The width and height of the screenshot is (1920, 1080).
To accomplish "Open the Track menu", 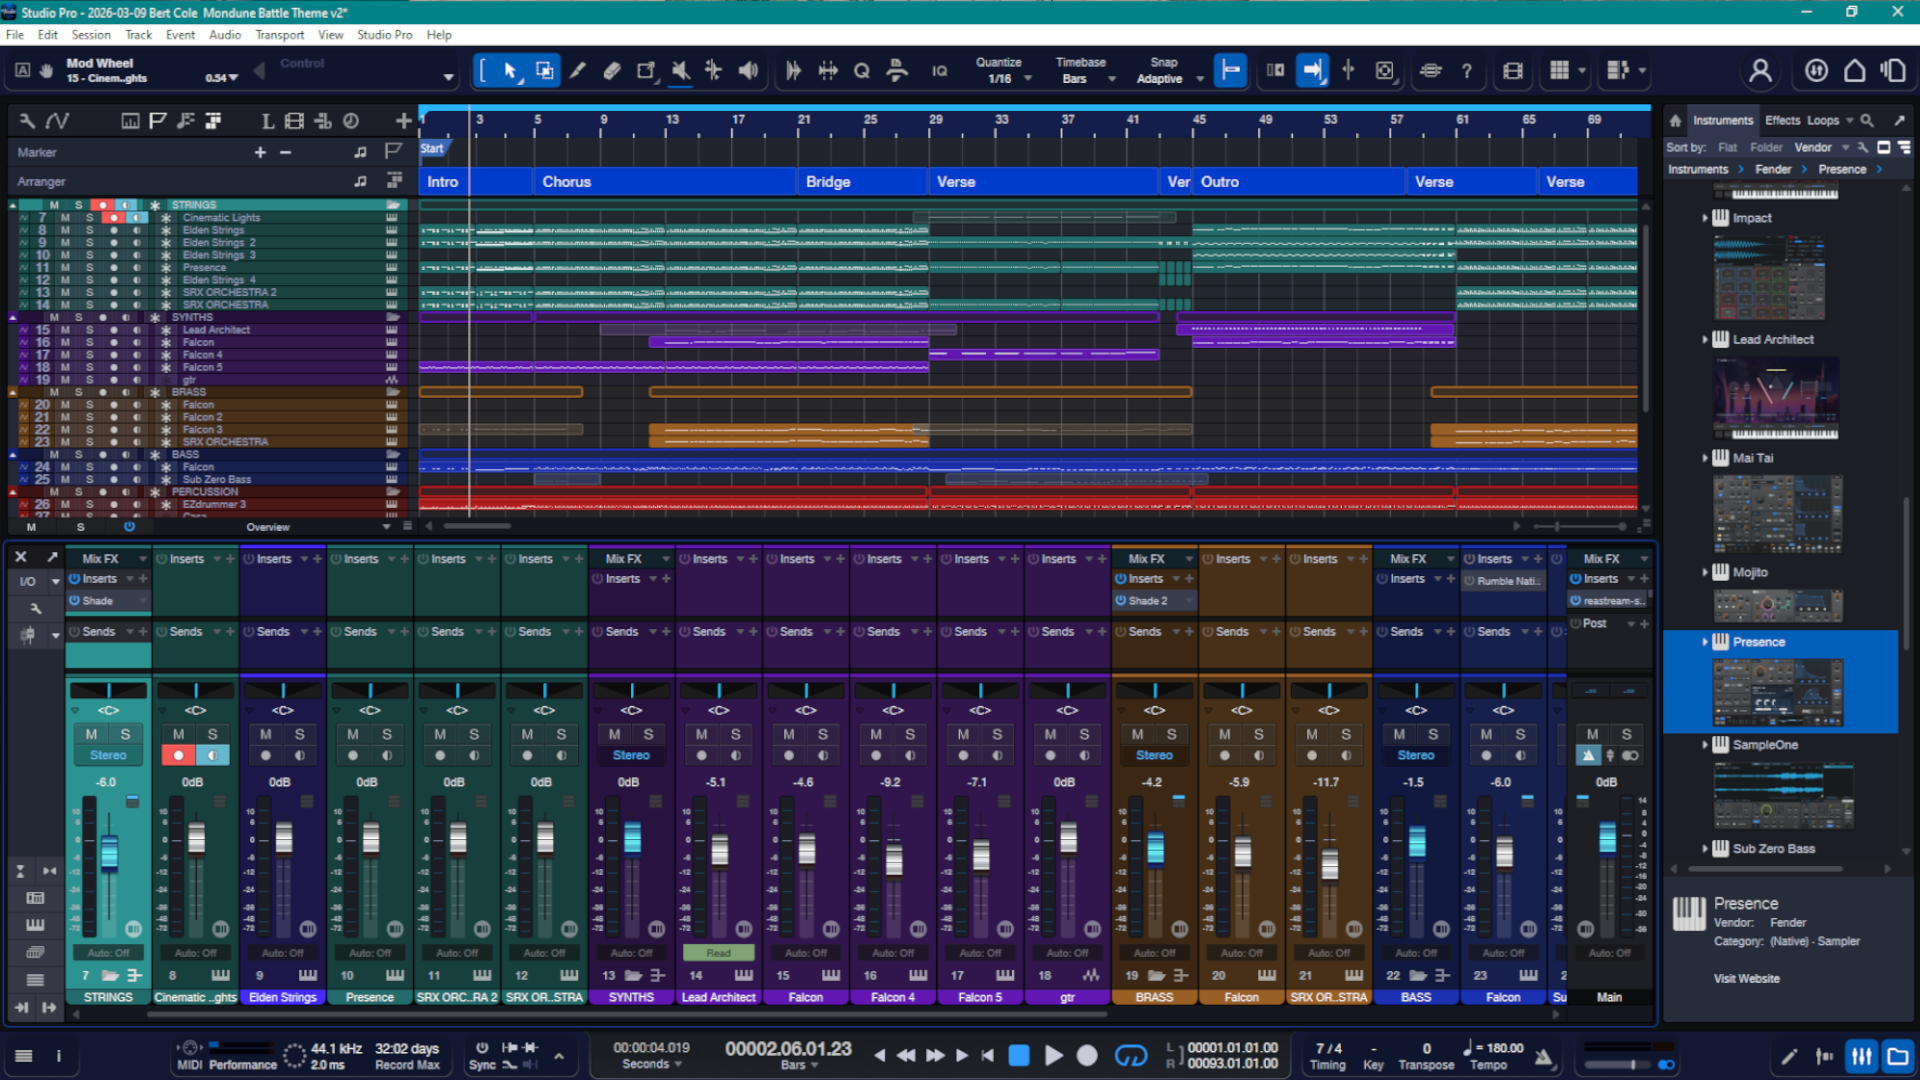I will [x=138, y=35].
